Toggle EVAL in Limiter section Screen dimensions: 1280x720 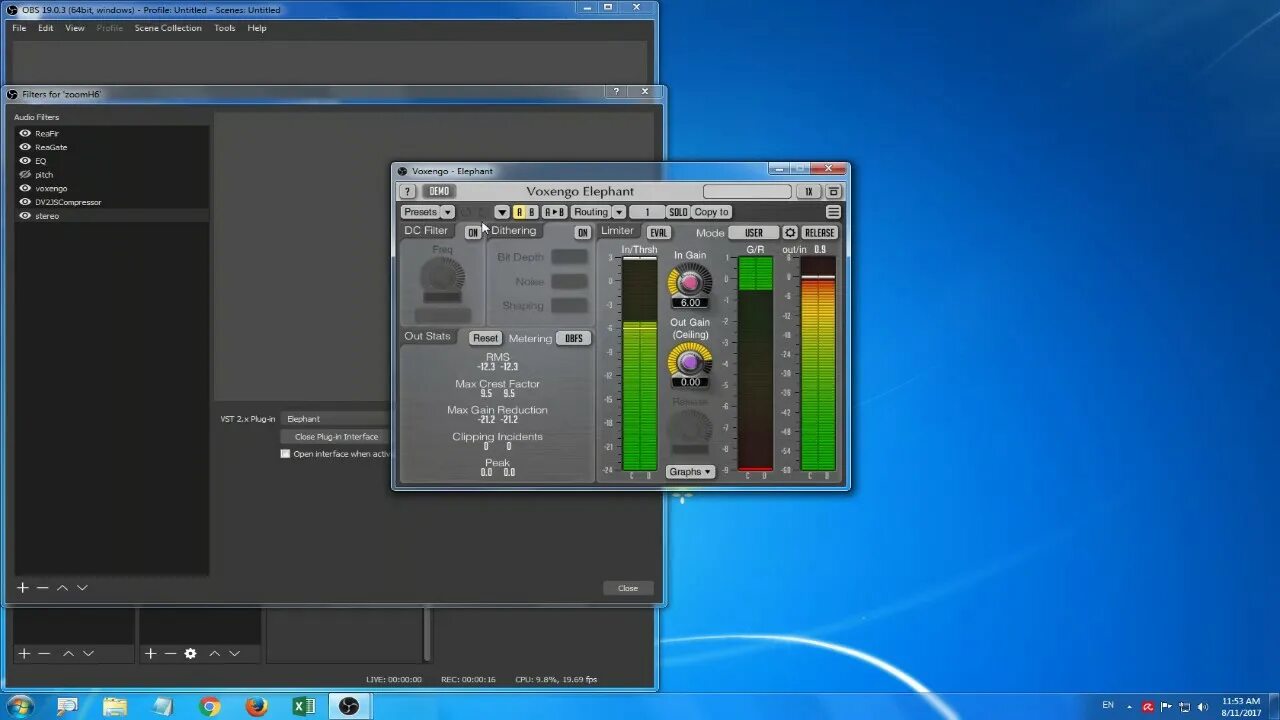tap(658, 232)
